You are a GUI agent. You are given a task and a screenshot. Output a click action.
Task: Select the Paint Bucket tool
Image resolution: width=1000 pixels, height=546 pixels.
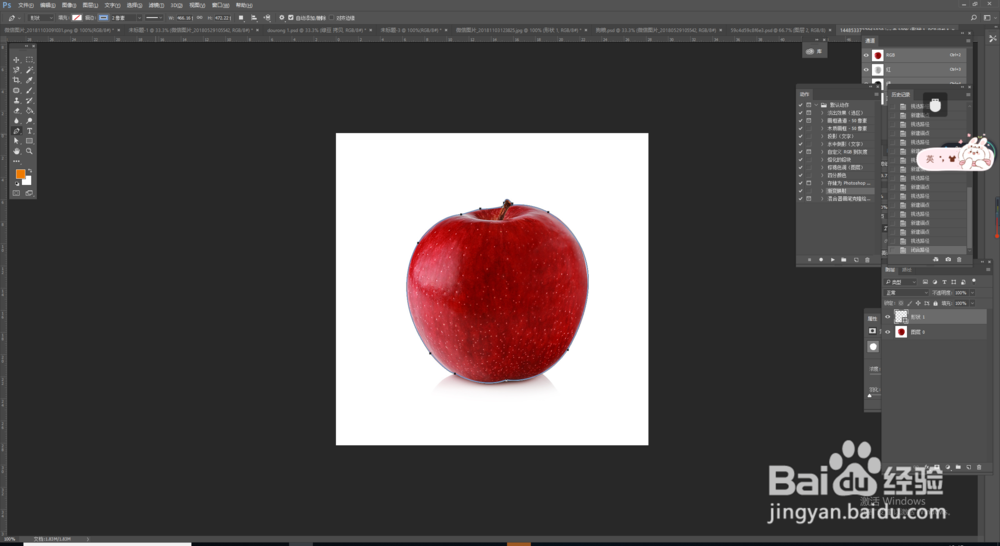click(x=29, y=110)
